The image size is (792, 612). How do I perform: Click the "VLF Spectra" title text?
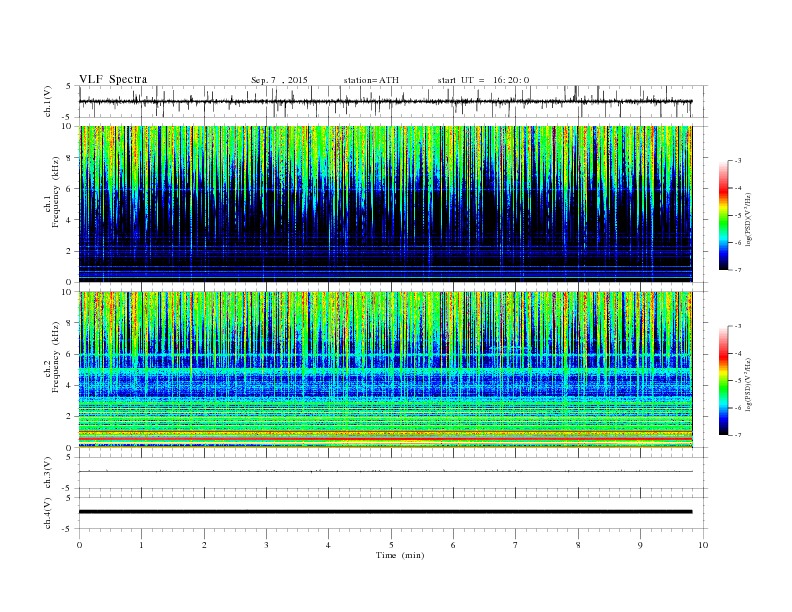(113, 79)
